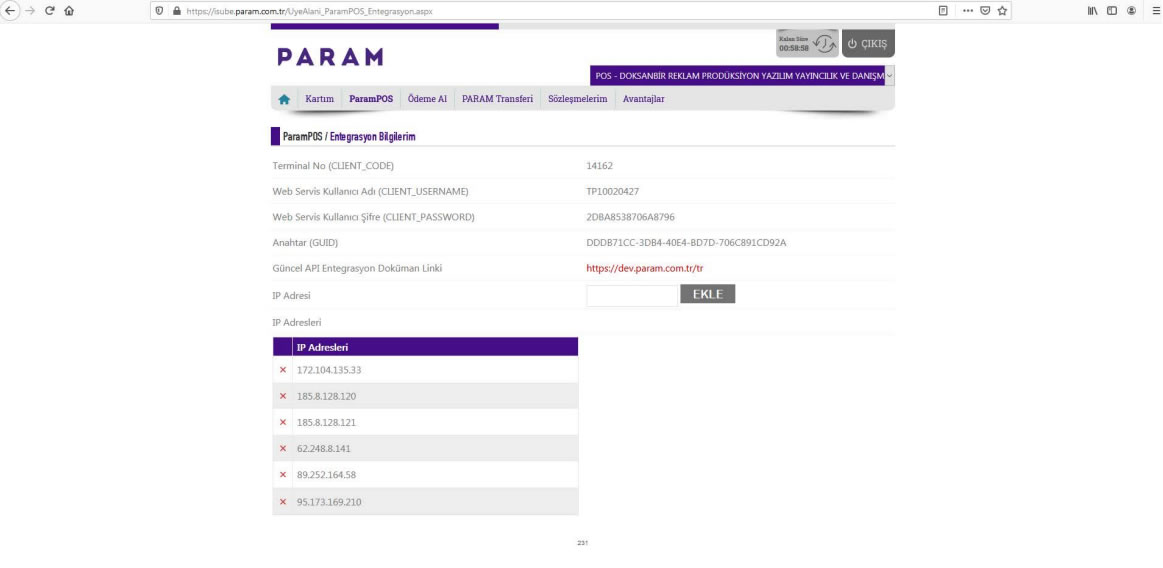Open the PARAM Transferi menu
Screen dimensions: 1163x568
[497, 99]
